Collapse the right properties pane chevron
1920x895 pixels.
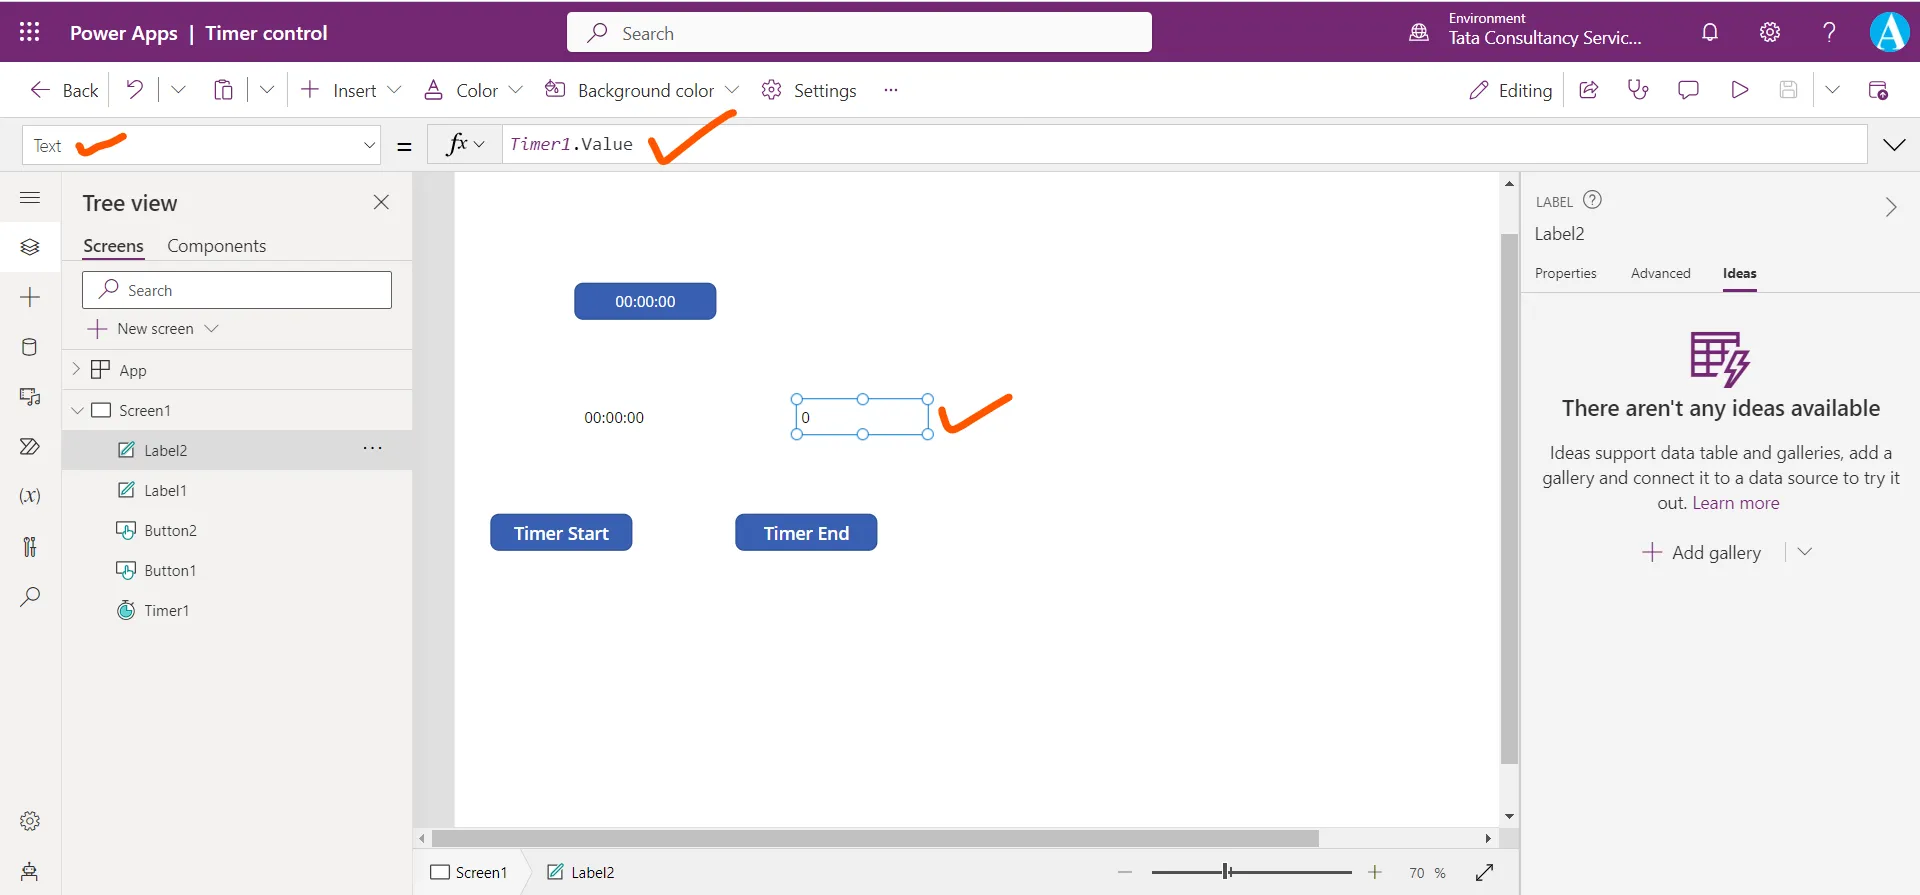click(1890, 207)
